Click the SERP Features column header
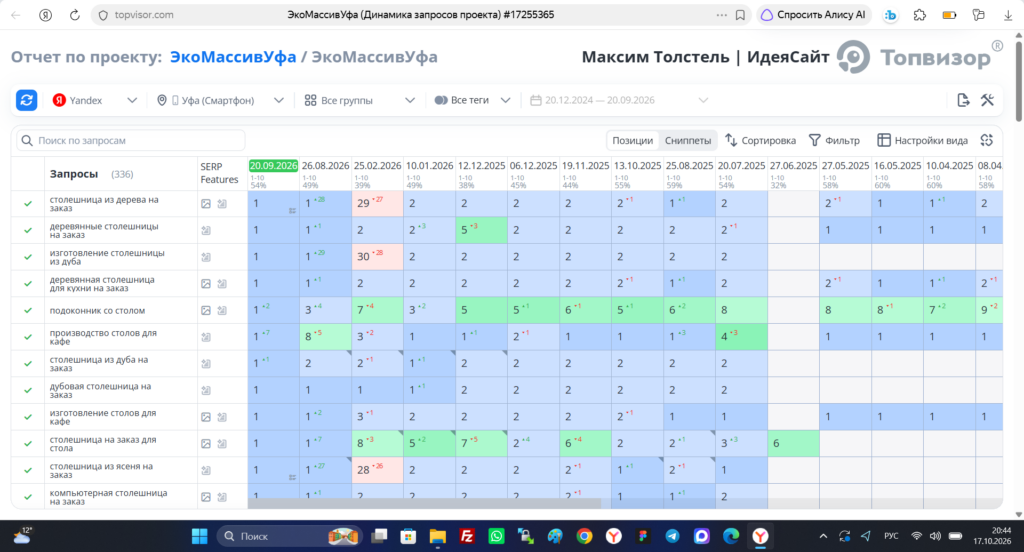1024x552 pixels. [219, 173]
